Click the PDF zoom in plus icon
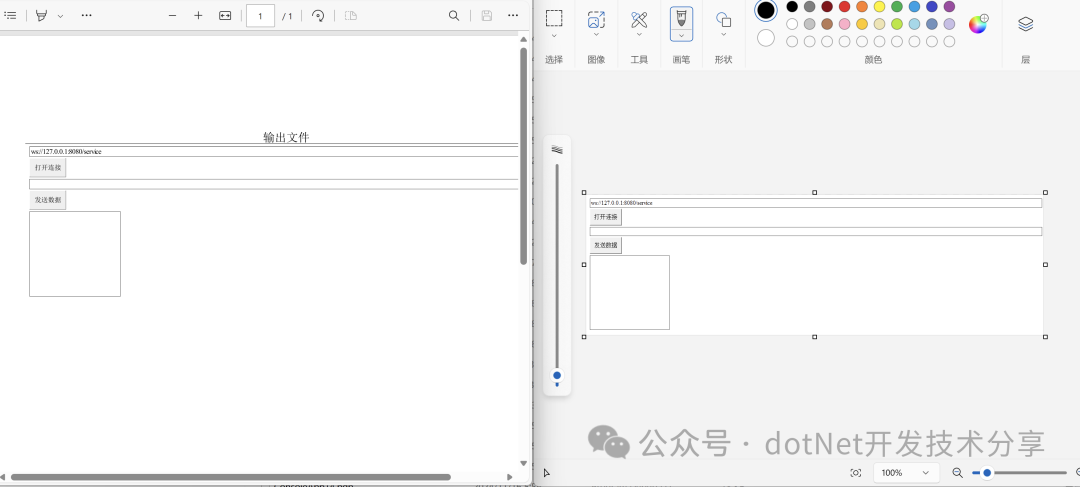The width and height of the screenshot is (1080, 487). (198, 16)
